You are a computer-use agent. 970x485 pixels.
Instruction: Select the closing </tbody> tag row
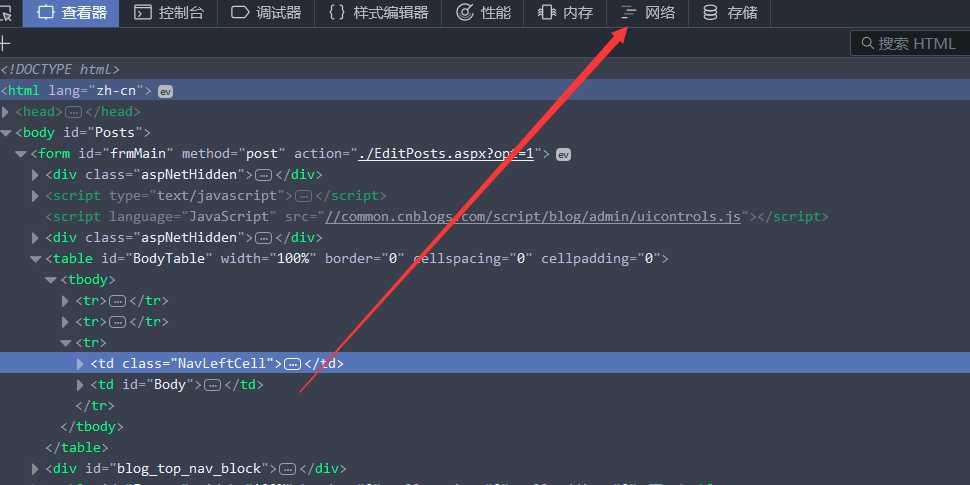92,427
